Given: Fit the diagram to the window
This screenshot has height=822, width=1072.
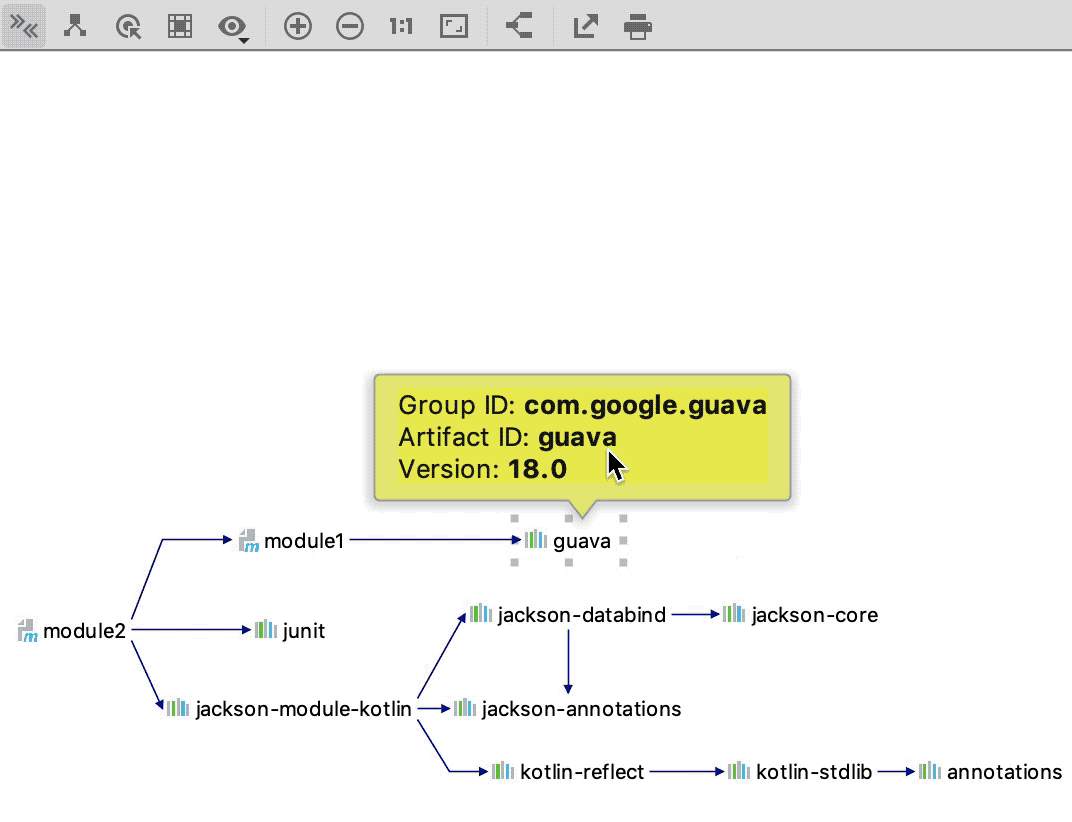Looking at the screenshot, I should pos(453,26).
